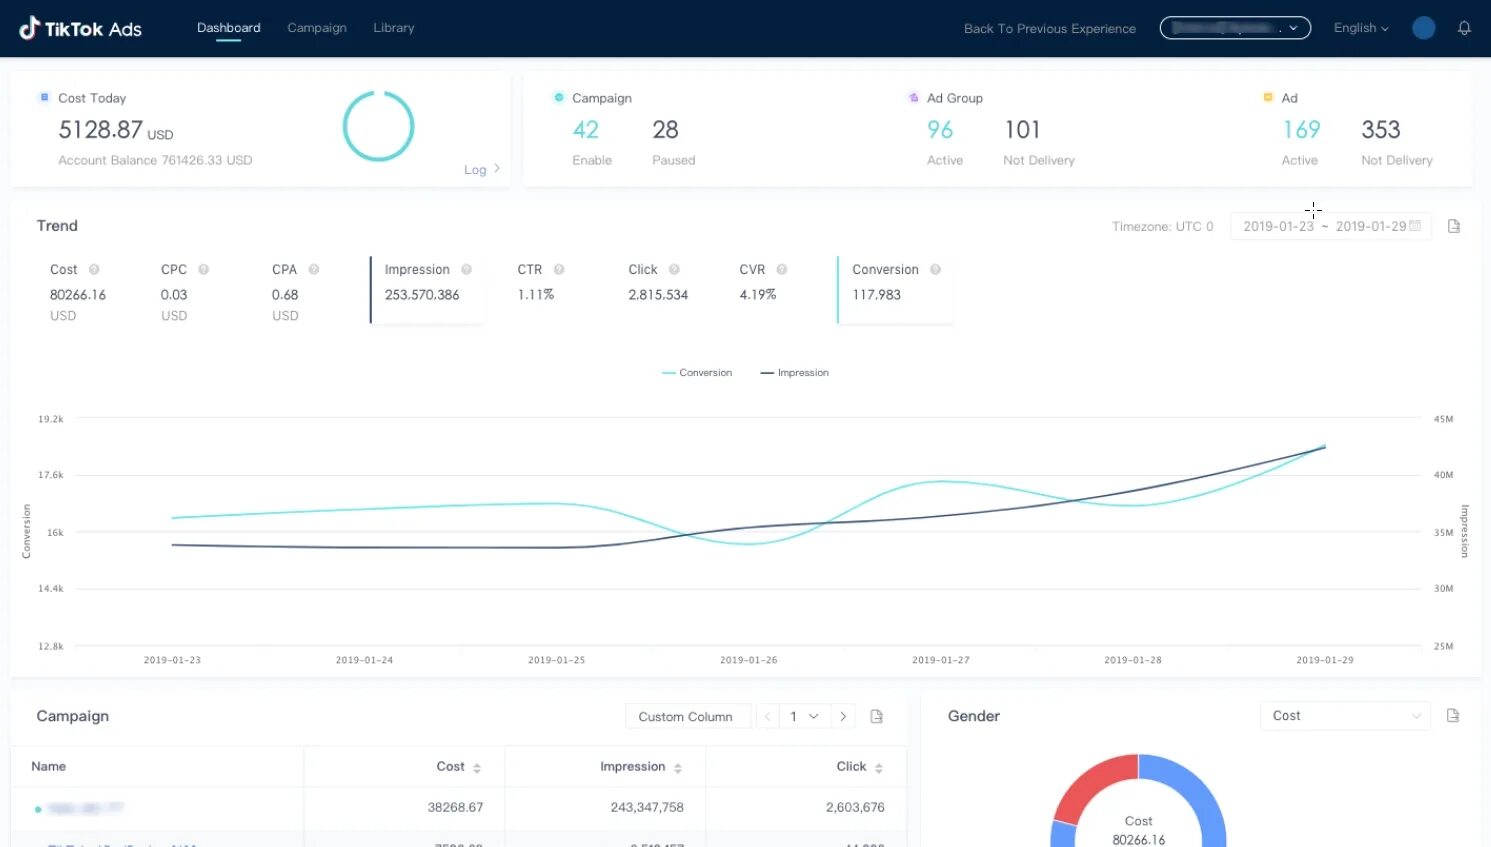This screenshot has height=847, width=1491.
Task: Select the Conversion metric card
Action: [x=895, y=289]
